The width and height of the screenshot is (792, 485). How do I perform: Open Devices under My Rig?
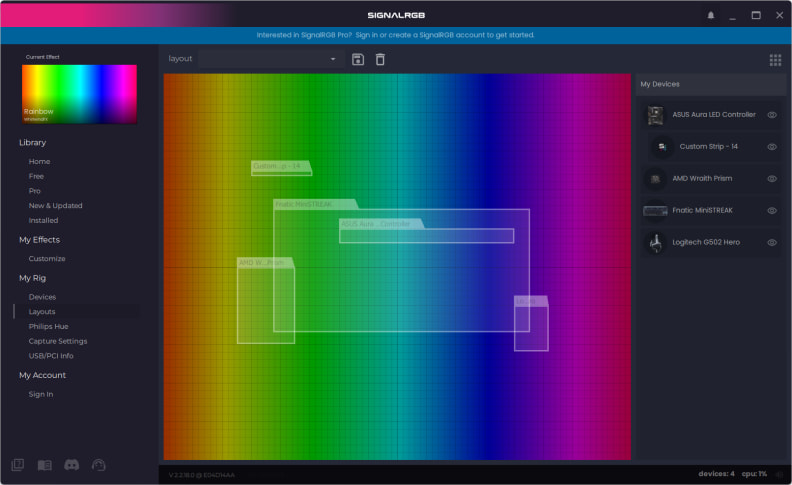click(42, 297)
